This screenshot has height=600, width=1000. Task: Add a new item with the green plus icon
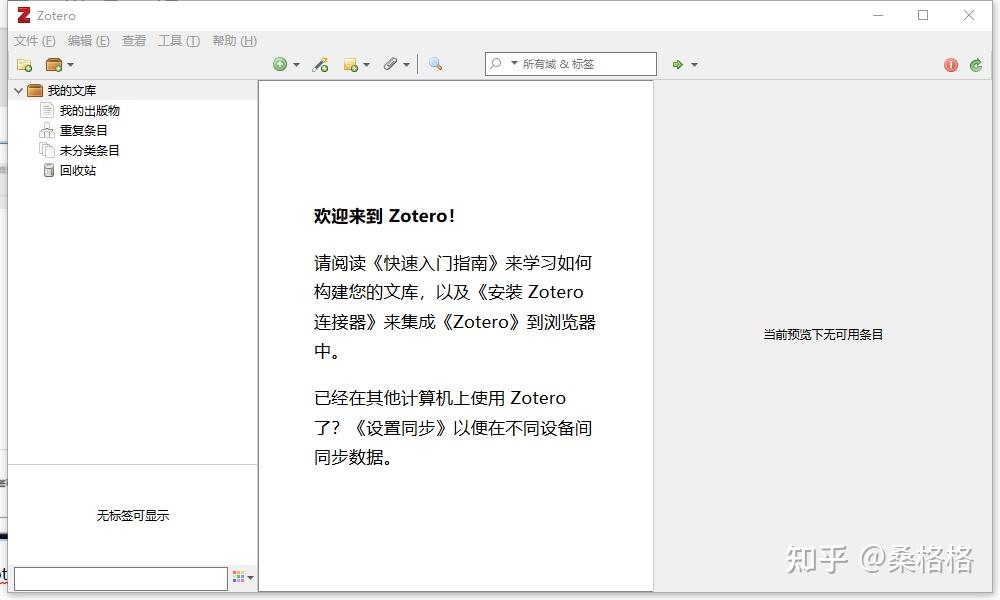pyautogui.click(x=281, y=64)
